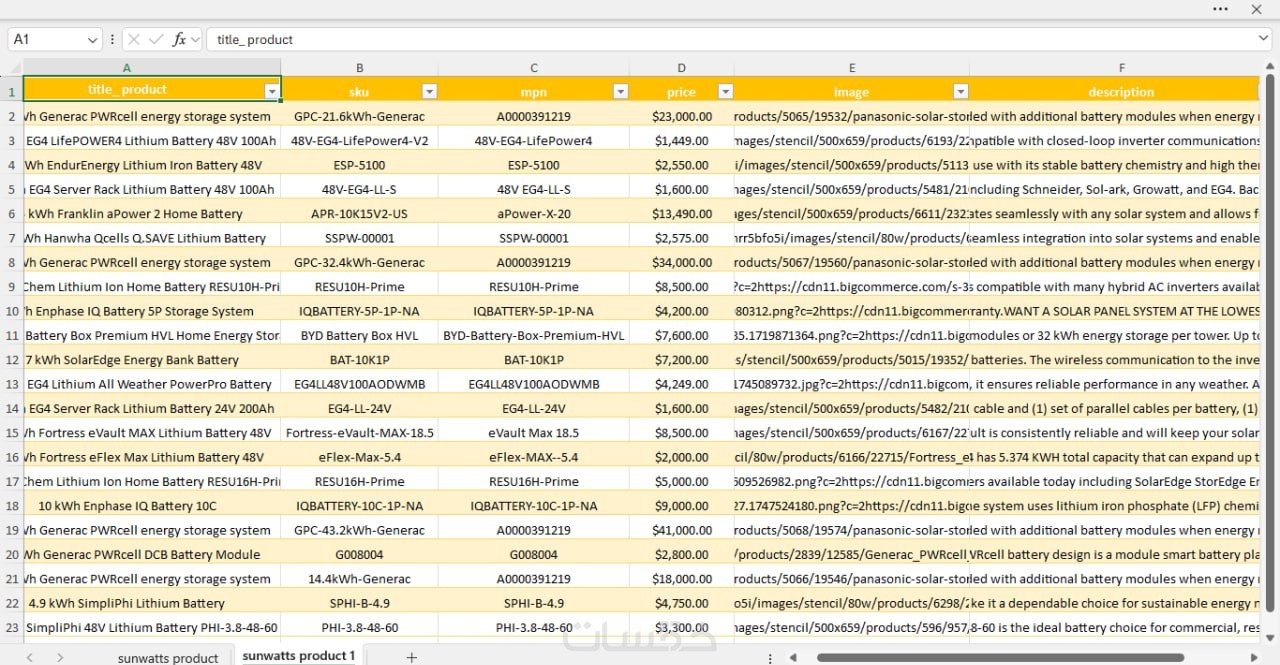This screenshot has height=665, width=1280.
Task: Select sunwatts product 1 sheet tab
Action: click(x=299, y=656)
